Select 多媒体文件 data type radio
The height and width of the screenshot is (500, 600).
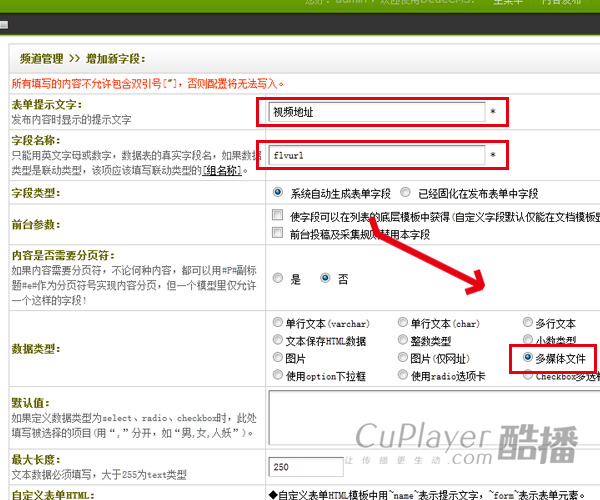click(528, 357)
